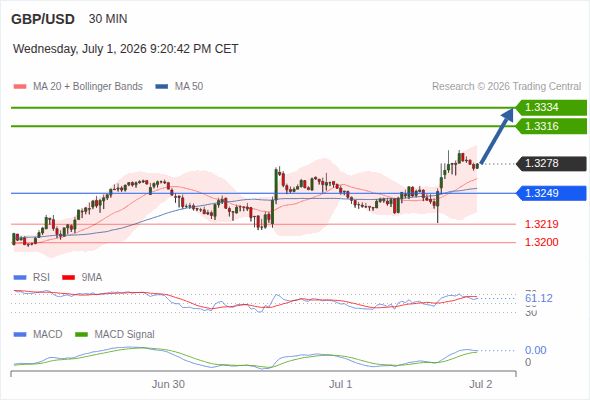Click the red 9MA legend marker

click(68, 278)
